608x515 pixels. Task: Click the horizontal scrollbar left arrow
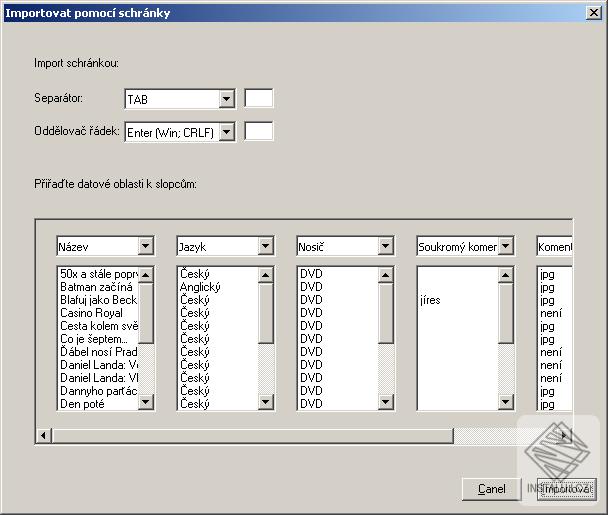click(43, 436)
